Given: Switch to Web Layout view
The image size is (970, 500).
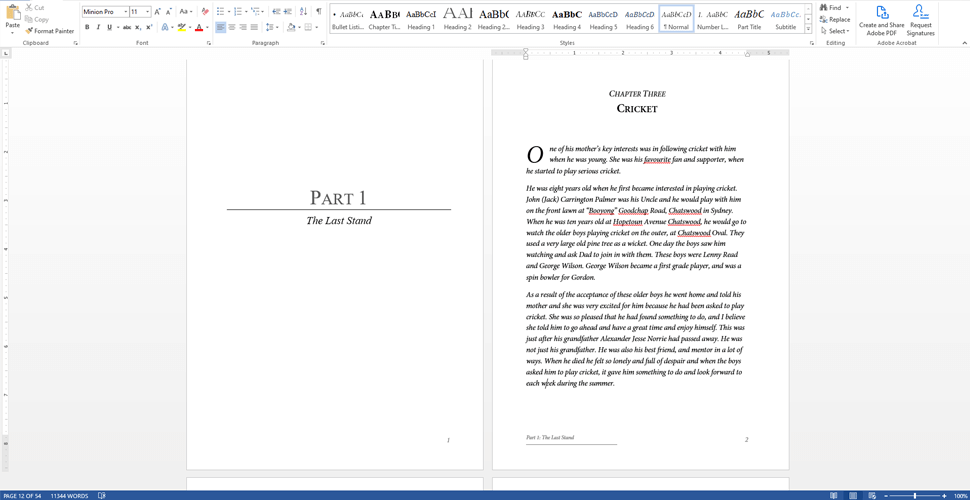Looking at the screenshot, I should tap(872, 495).
